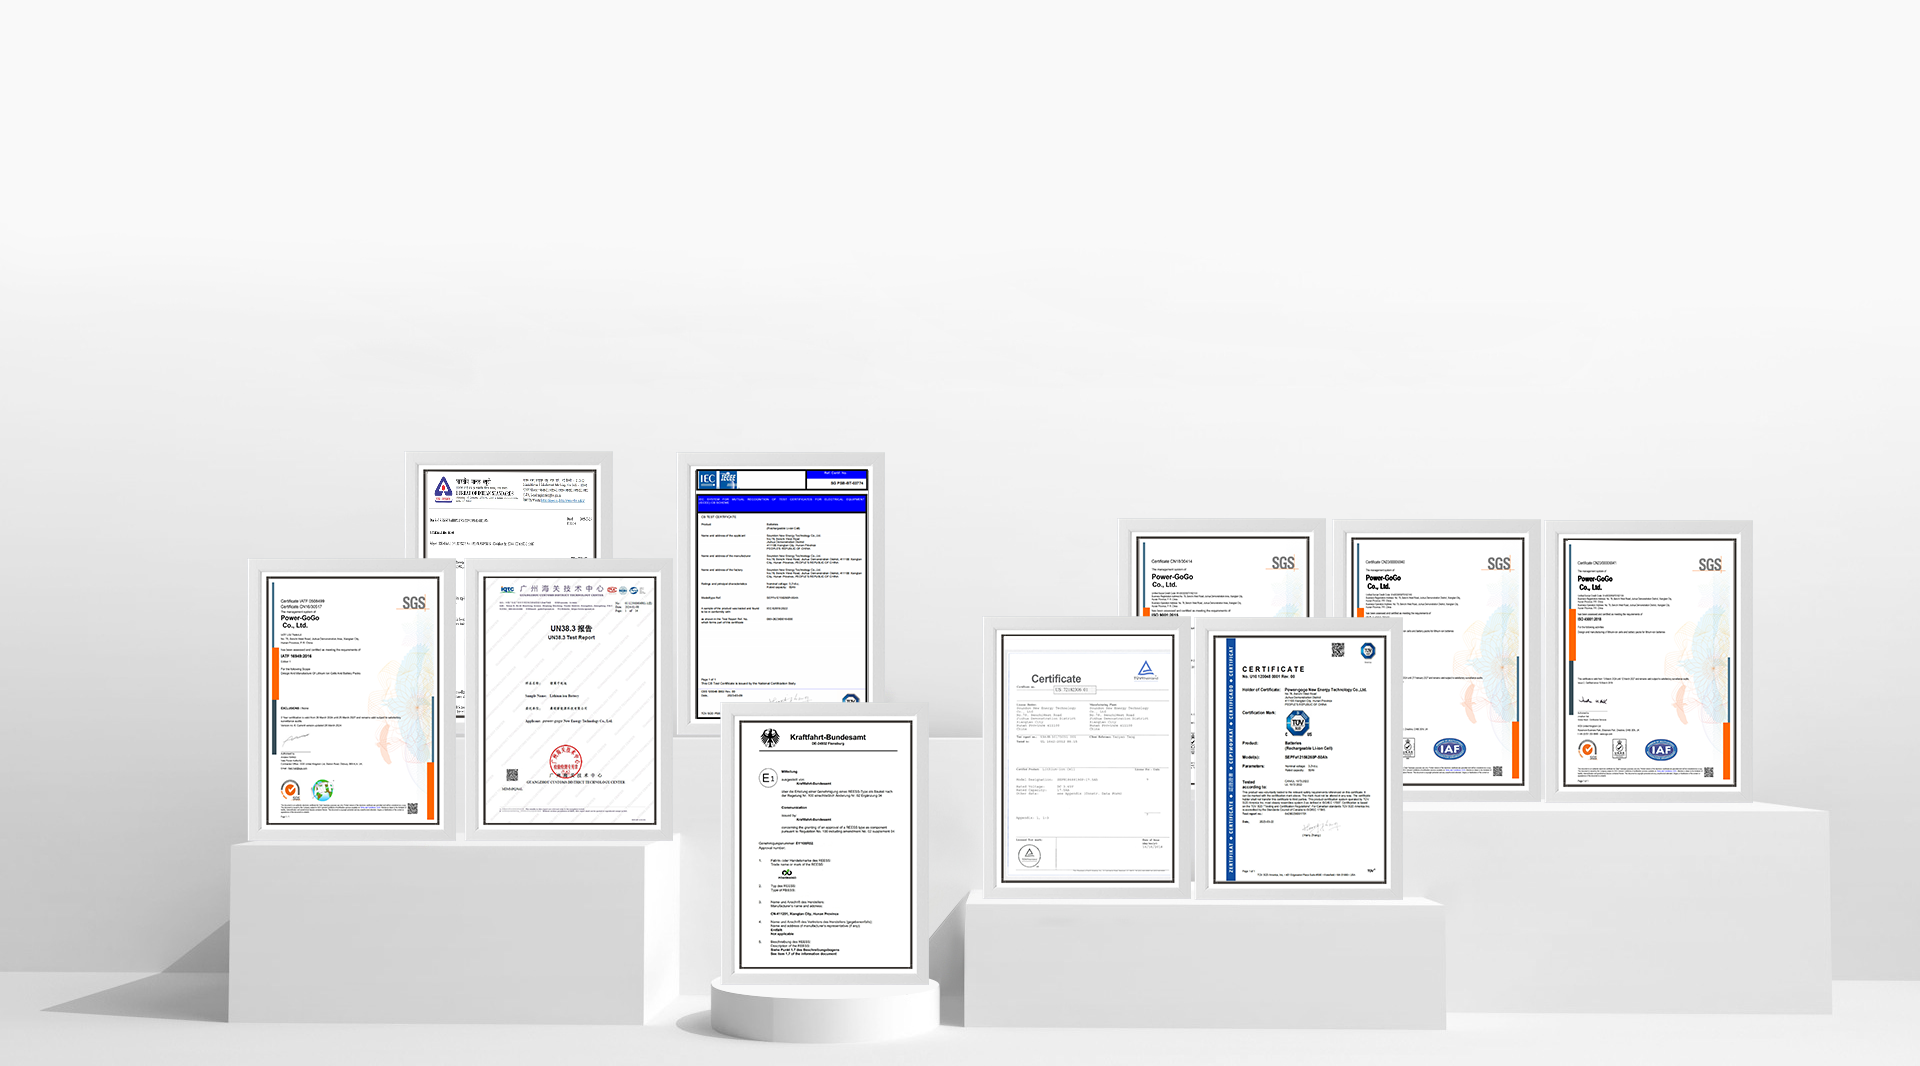The height and width of the screenshot is (1066, 1920).
Task: Click the TÜV octagon mark on the CERTIFICATE document
Action: pyautogui.click(x=1298, y=723)
